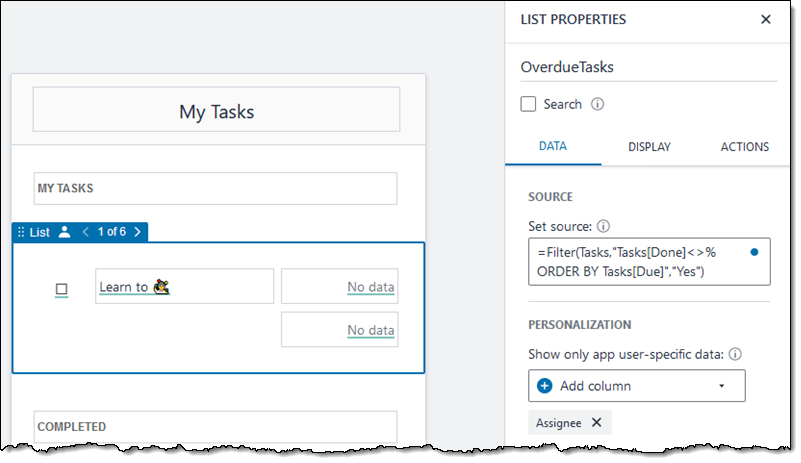This screenshot has width=801, height=463.
Task: Click the person icon on List tab
Action: coord(64,232)
